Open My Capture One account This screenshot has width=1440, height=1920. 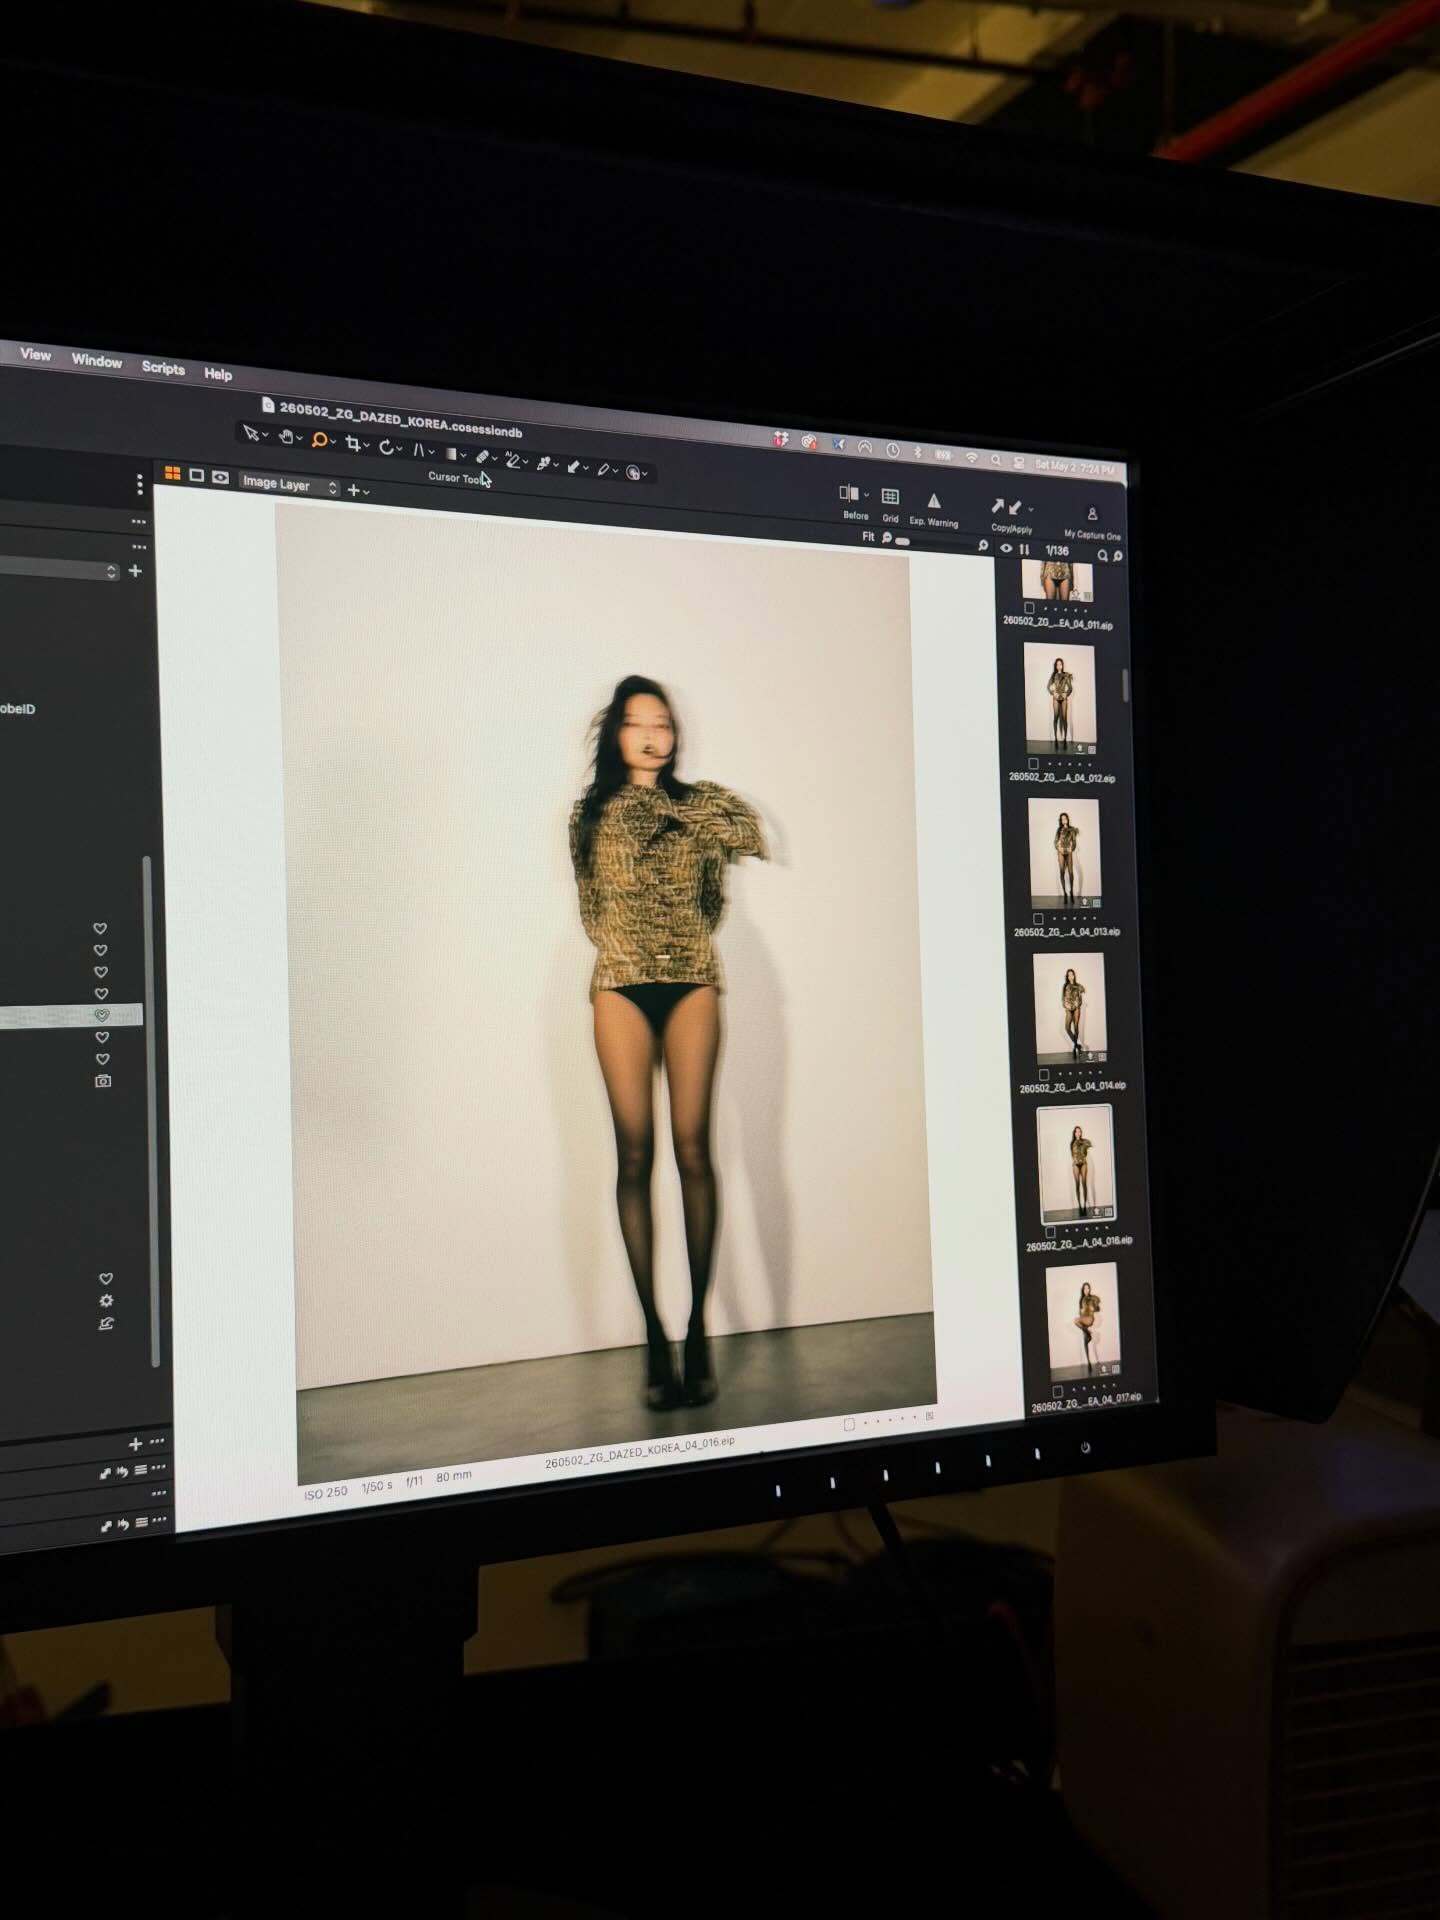click(x=1092, y=514)
